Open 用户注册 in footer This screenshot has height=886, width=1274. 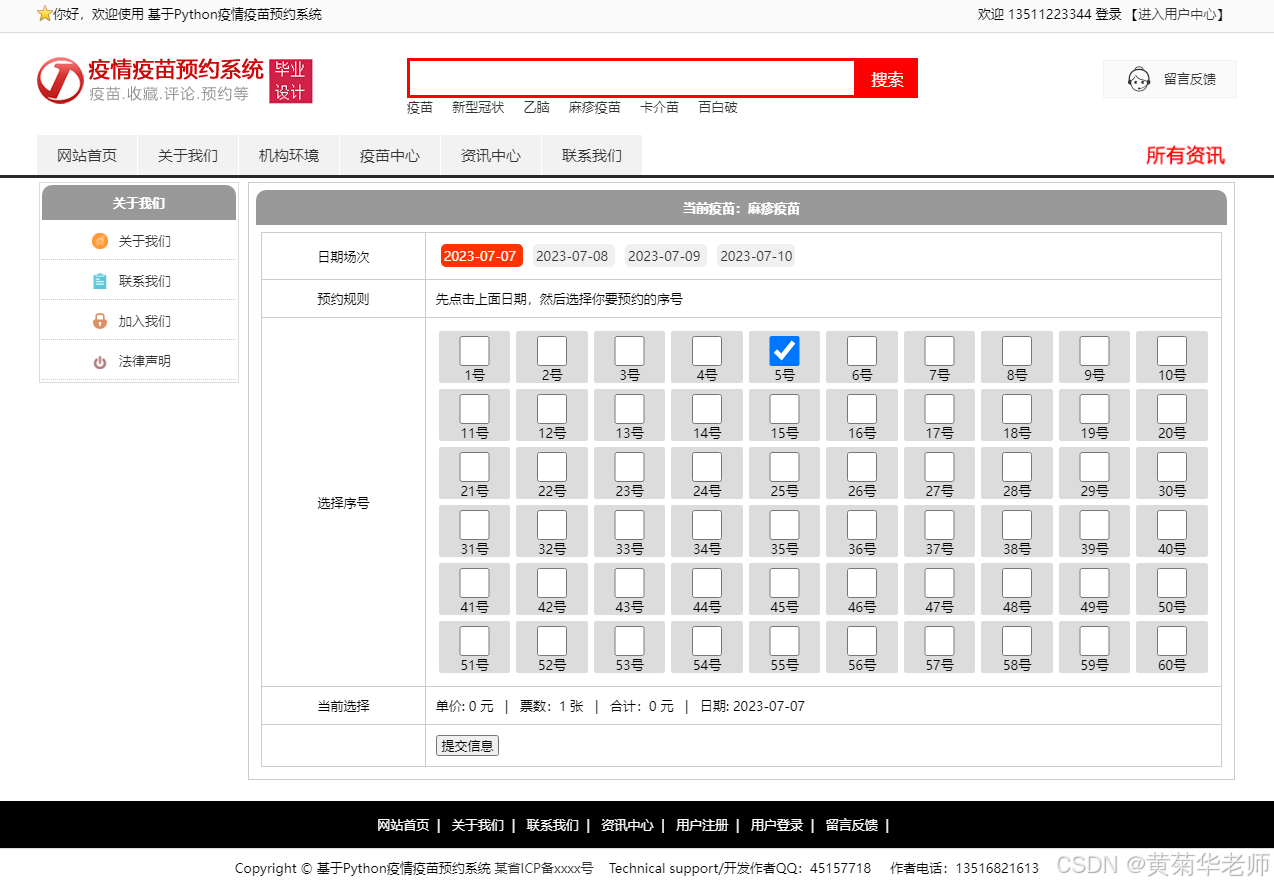(x=702, y=825)
